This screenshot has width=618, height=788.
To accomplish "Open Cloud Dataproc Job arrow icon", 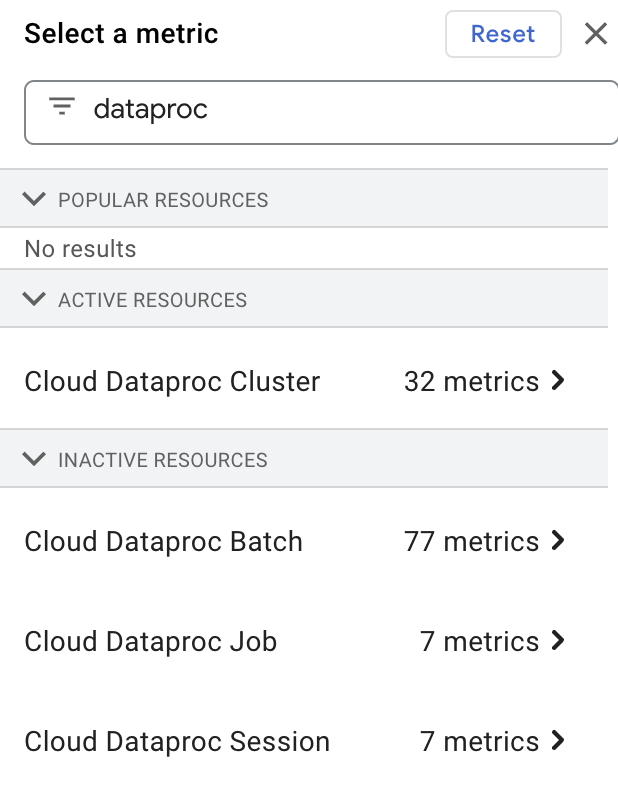I will pyautogui.click(x=559, y=641).
